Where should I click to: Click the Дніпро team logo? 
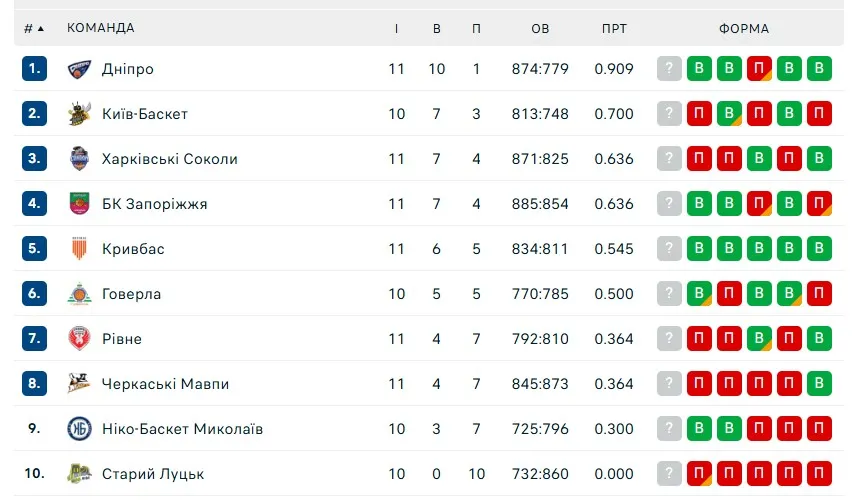tap(79, 69)
